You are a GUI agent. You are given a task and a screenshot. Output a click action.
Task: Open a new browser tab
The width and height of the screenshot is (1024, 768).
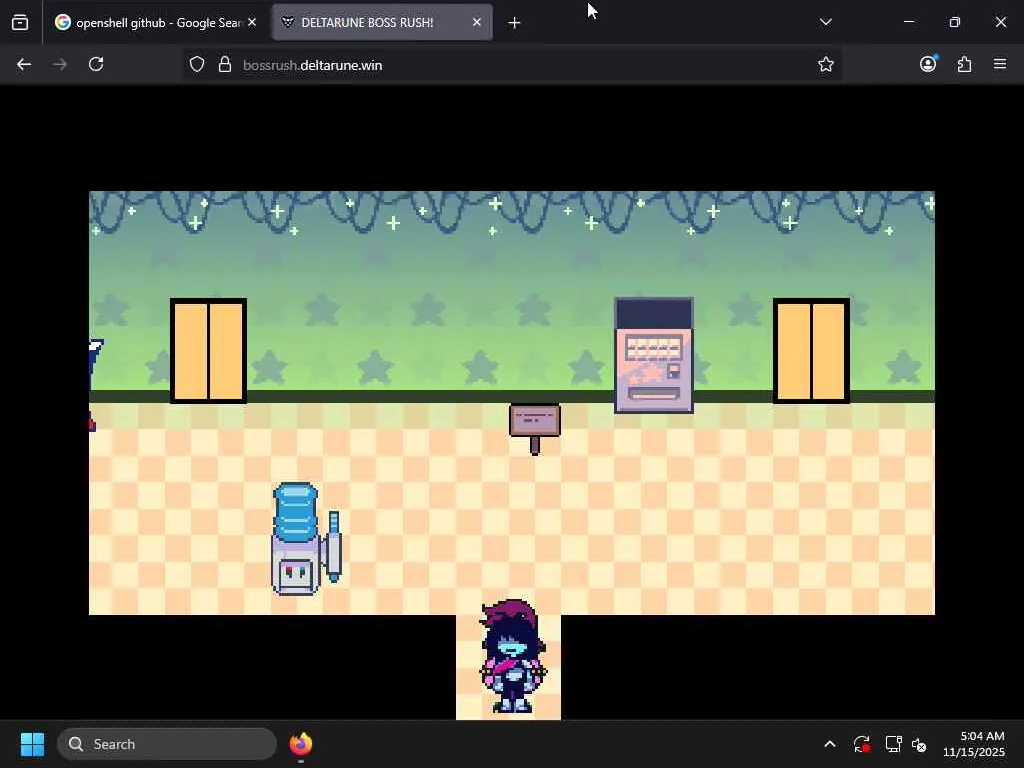coord(514,23)
